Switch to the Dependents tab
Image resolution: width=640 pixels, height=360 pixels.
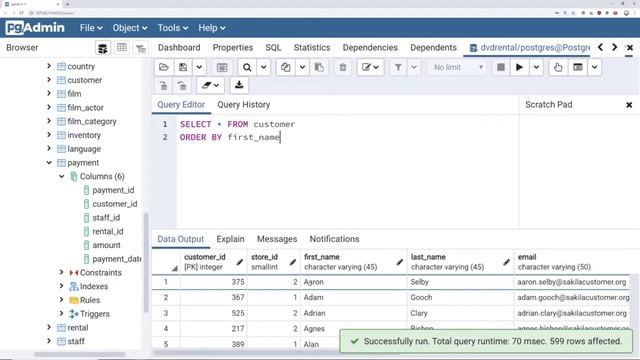pos(433,48)
